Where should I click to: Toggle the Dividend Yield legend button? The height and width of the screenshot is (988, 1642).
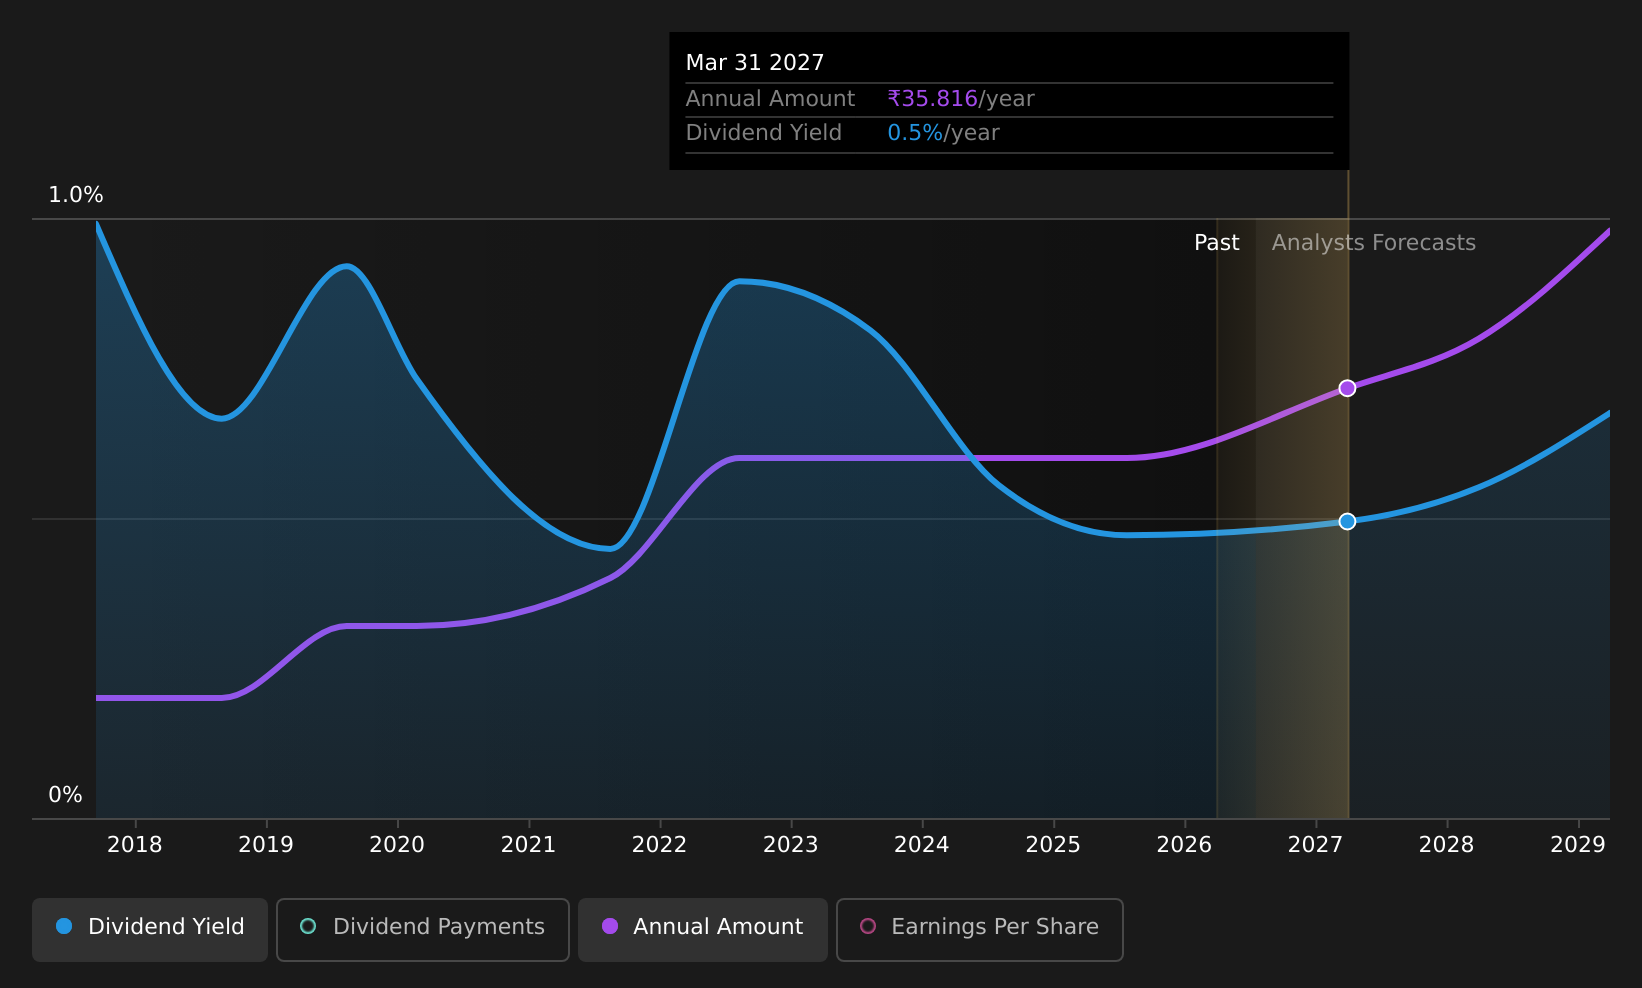coord(150,929)
